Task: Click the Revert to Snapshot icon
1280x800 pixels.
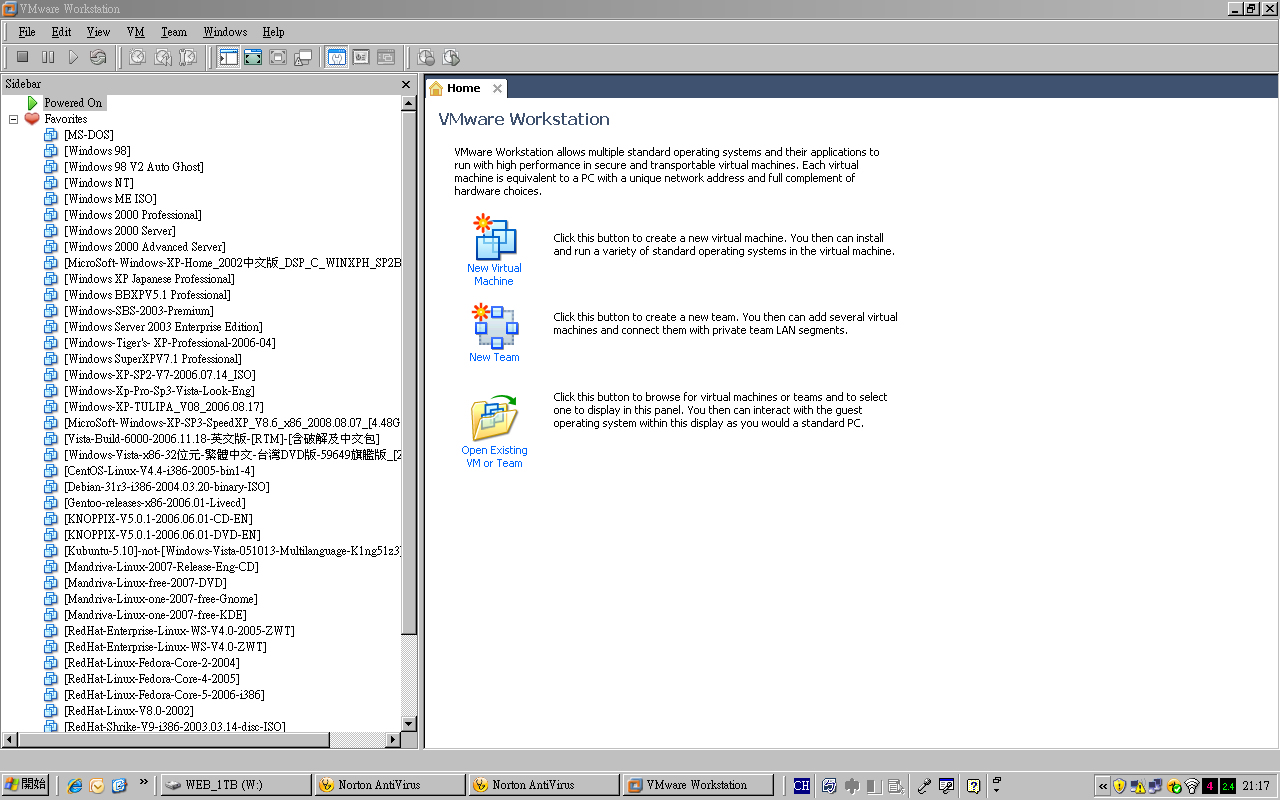Action: [163, 58]
